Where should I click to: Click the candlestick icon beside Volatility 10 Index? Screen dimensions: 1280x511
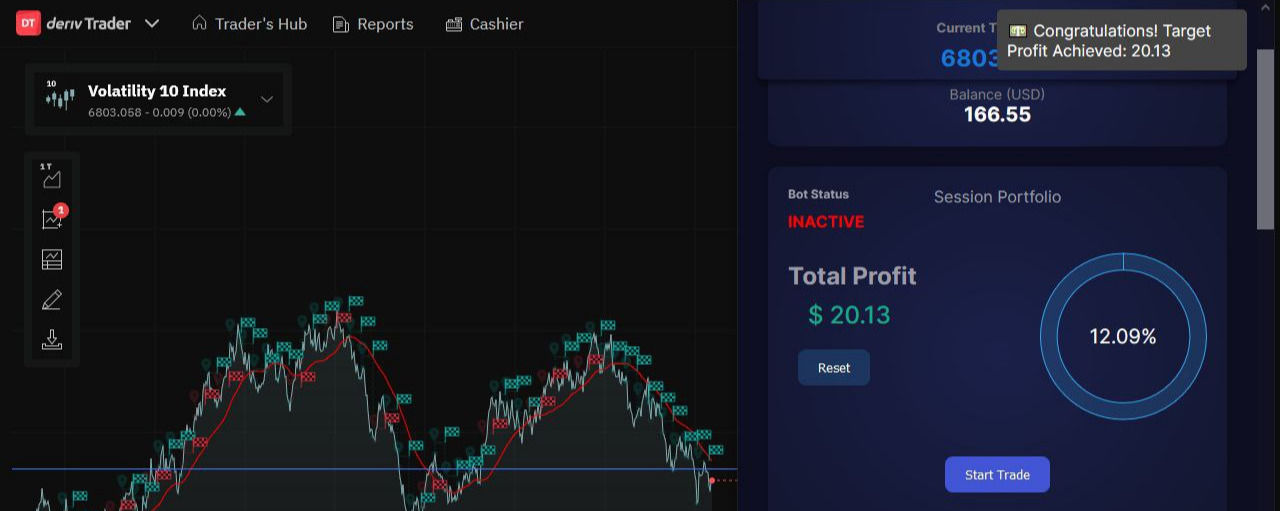[x=60, y=98]
